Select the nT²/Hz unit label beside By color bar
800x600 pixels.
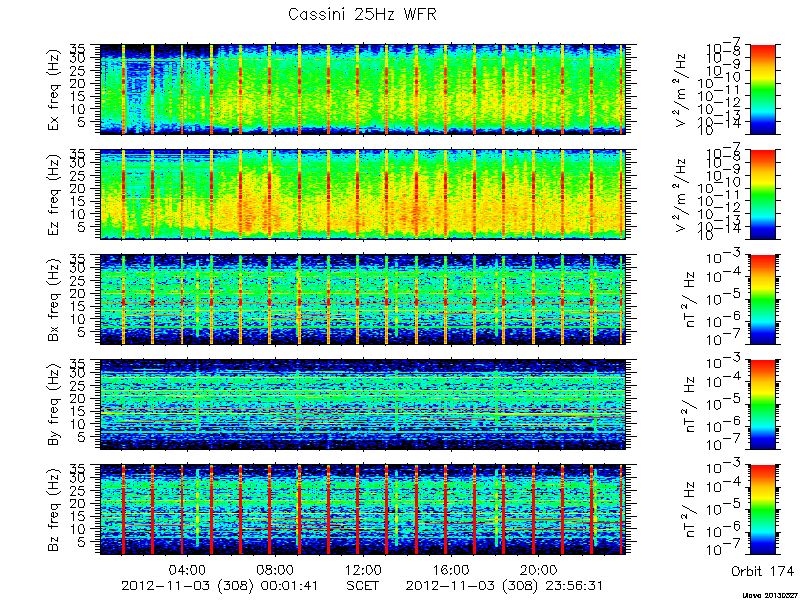click(689, 405)
